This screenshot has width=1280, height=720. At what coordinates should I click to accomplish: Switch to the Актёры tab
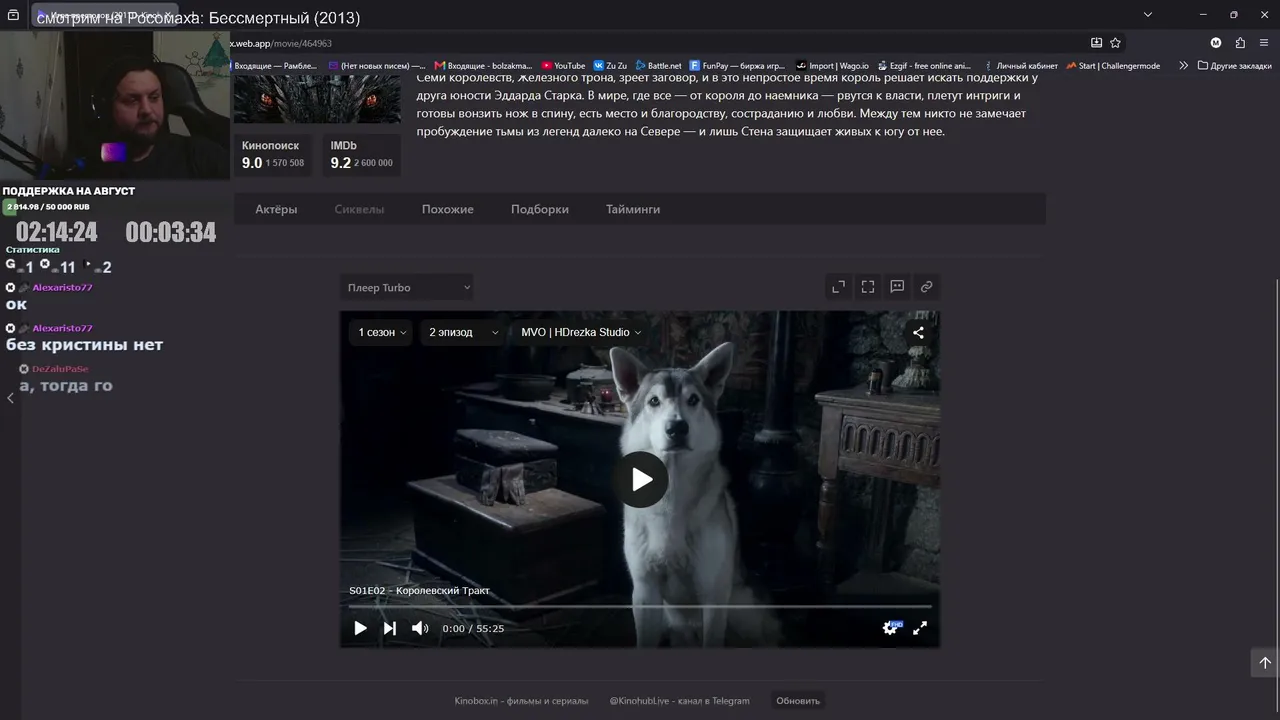coord(276,209)
